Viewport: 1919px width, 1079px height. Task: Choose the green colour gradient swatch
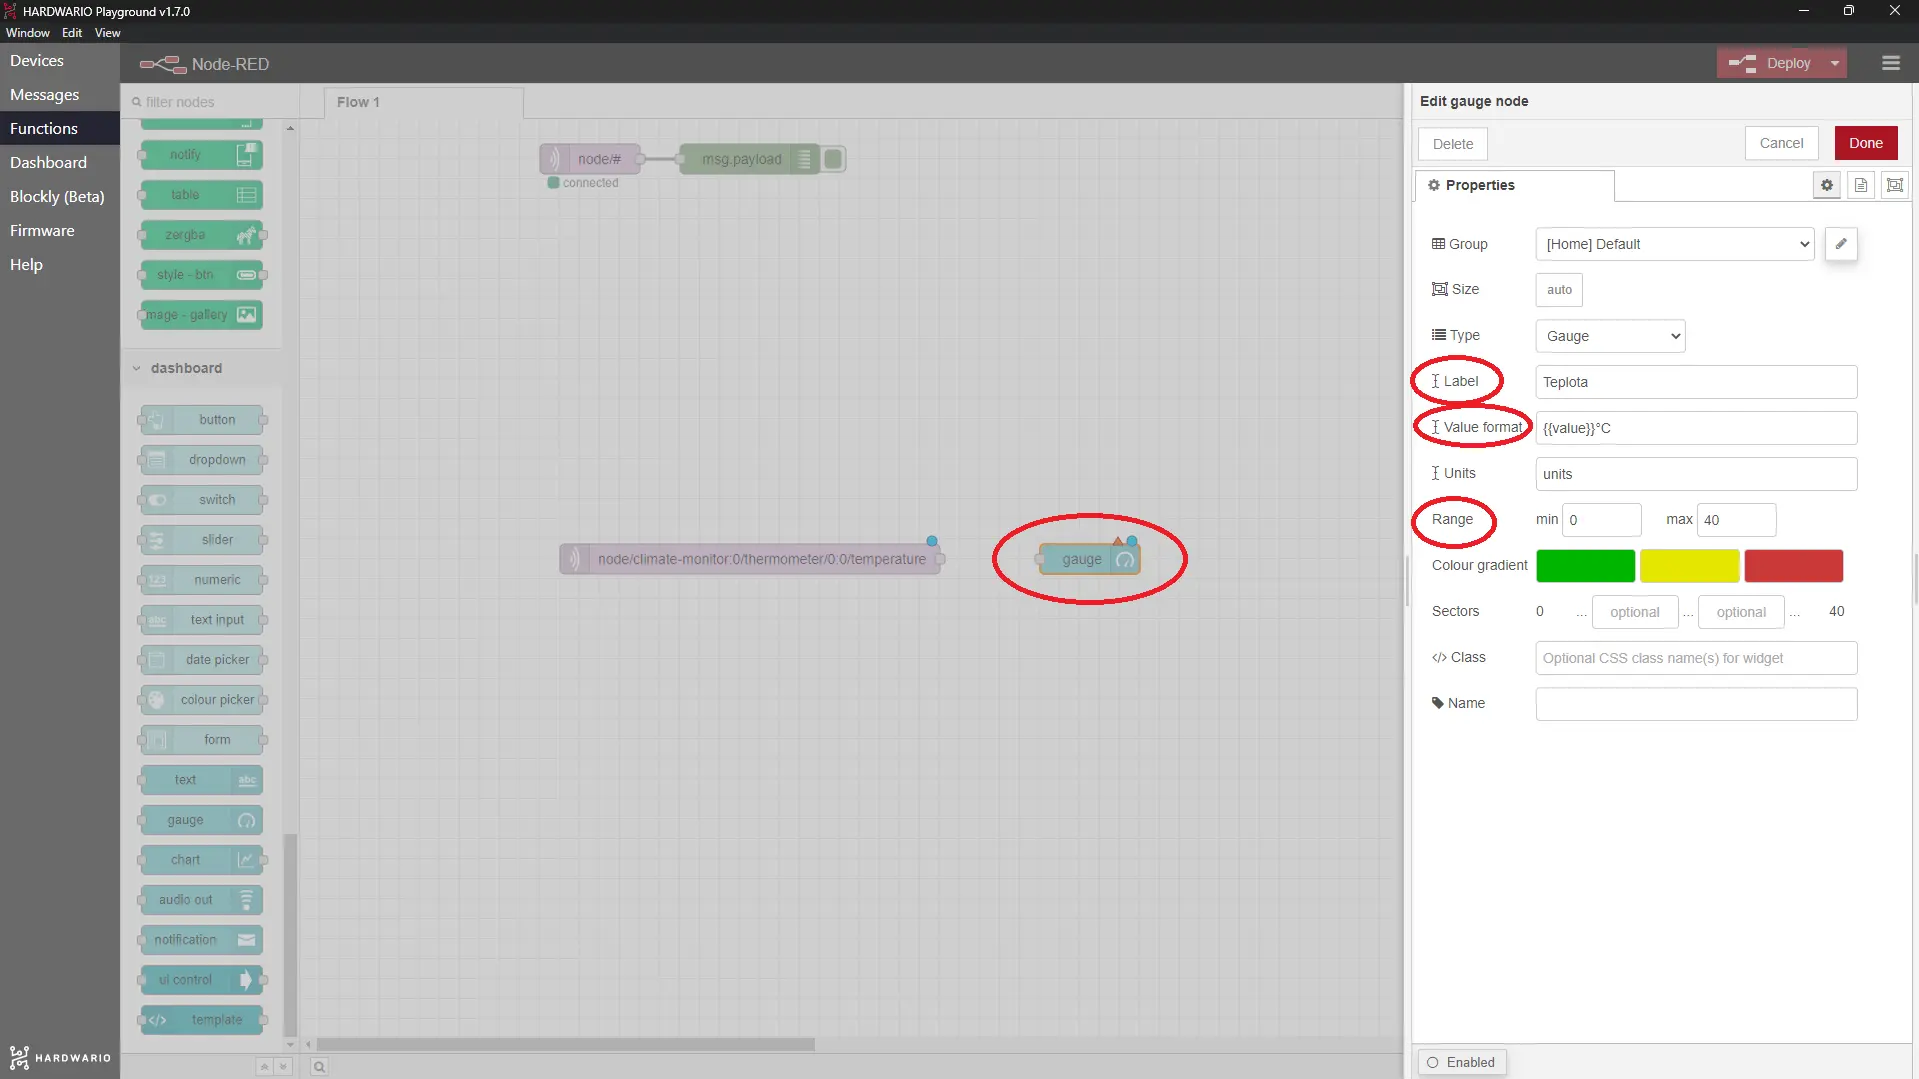click(x=1585, y=566)
